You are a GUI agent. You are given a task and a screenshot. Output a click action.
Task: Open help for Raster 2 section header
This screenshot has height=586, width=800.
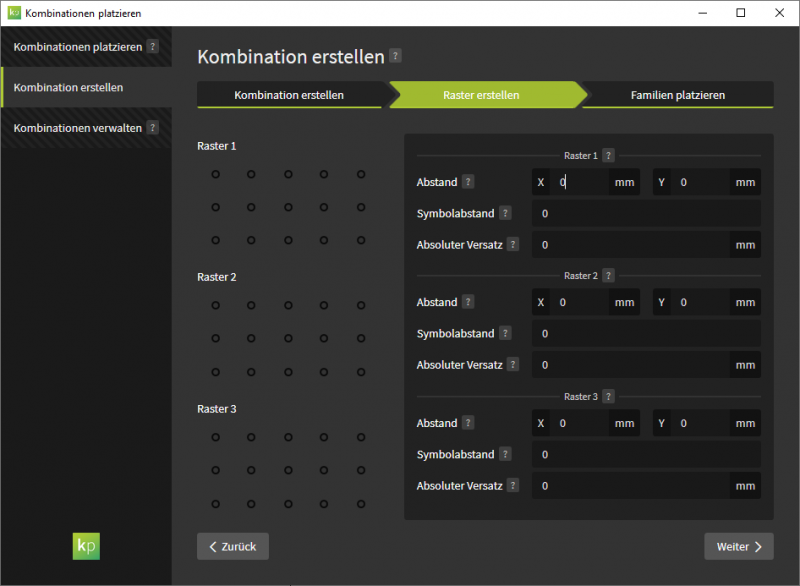click(x=608, y=276)
